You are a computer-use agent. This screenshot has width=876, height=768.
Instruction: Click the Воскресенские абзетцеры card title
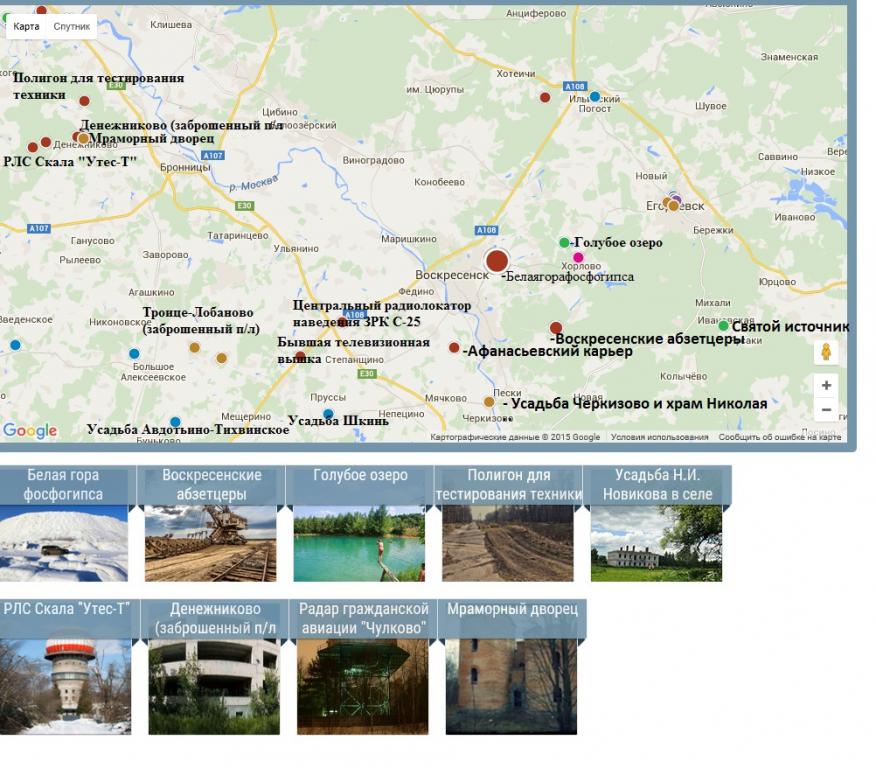212,484
